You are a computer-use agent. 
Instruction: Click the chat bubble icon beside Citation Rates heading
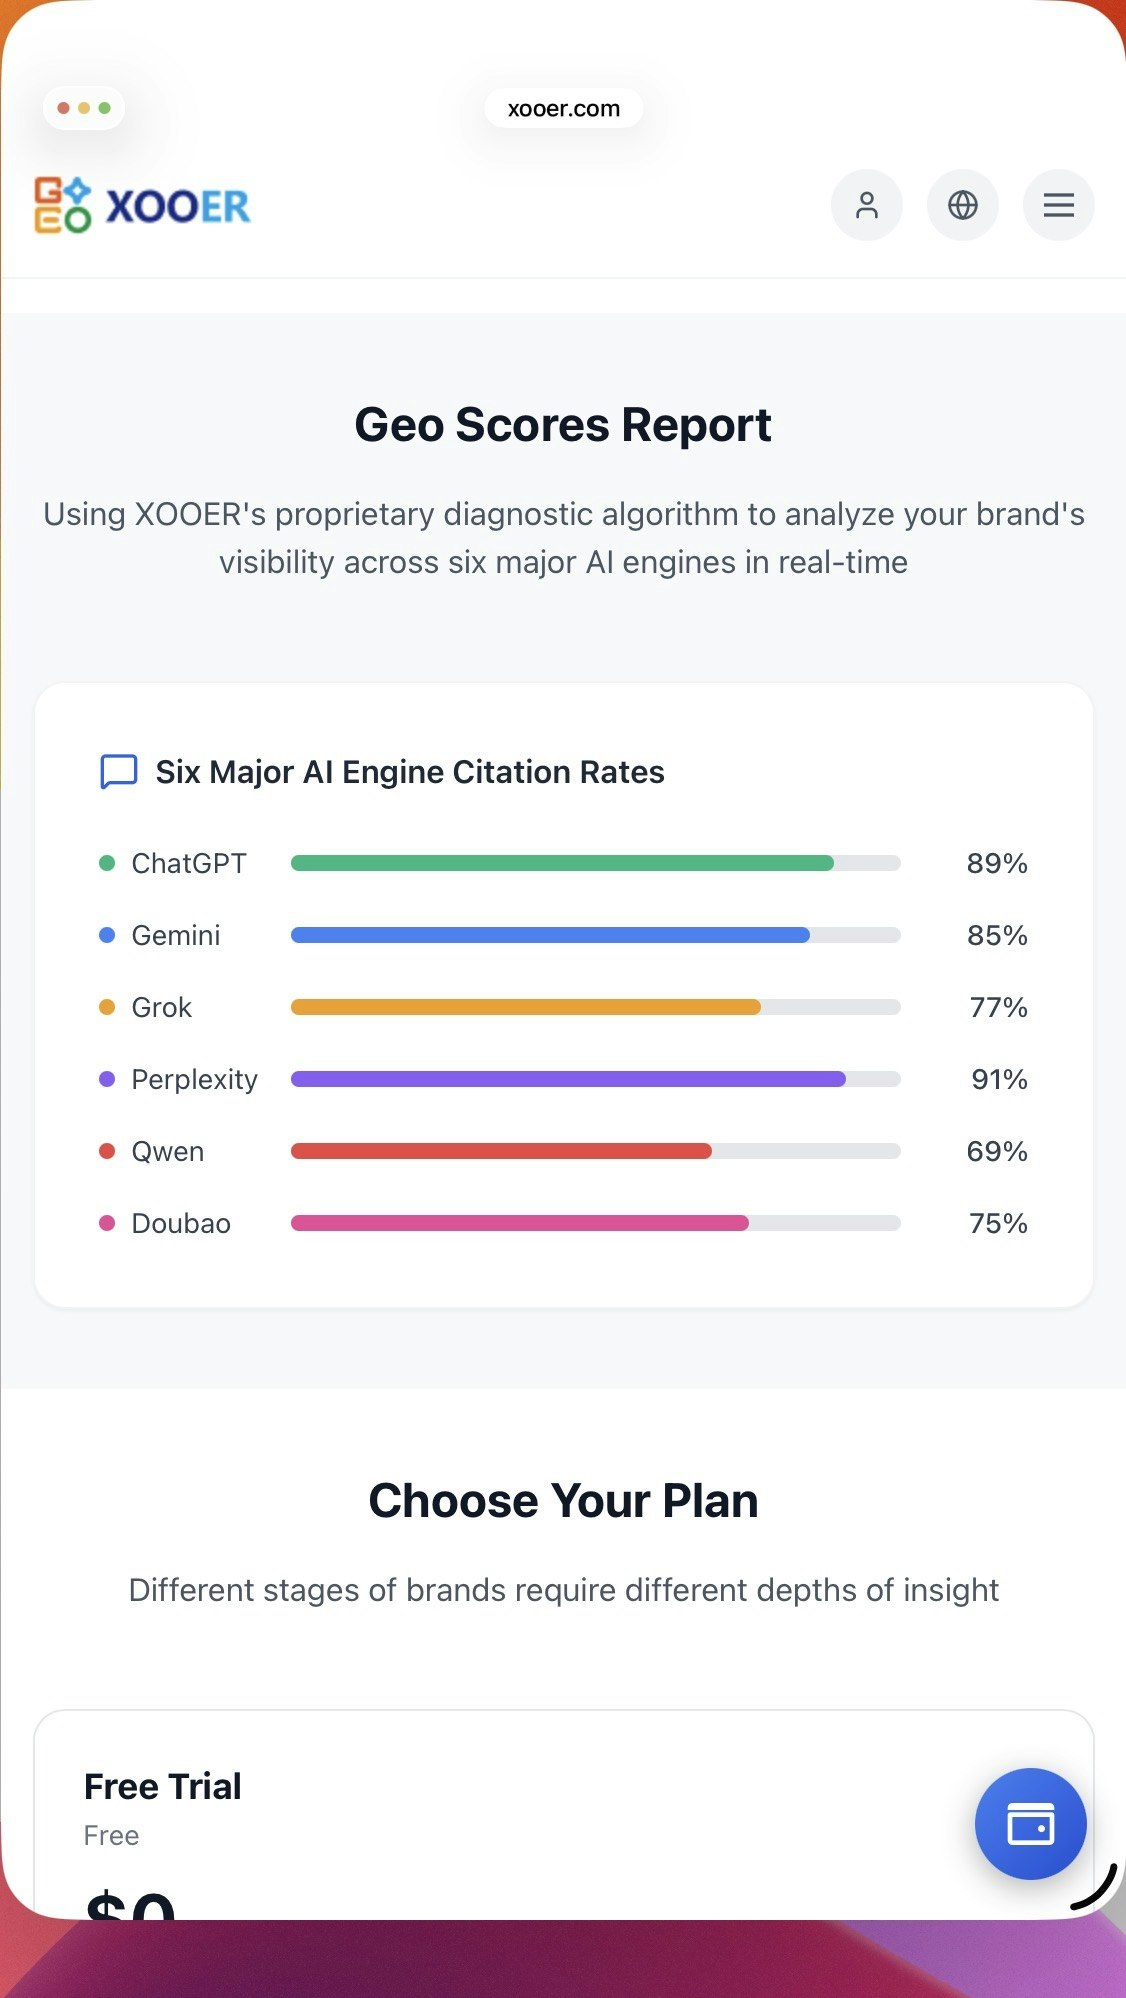(x=117, y=770)
